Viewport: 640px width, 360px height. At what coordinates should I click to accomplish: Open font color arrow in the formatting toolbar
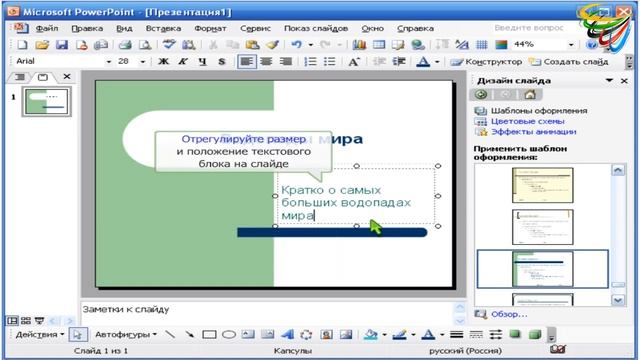coord(437,62)
